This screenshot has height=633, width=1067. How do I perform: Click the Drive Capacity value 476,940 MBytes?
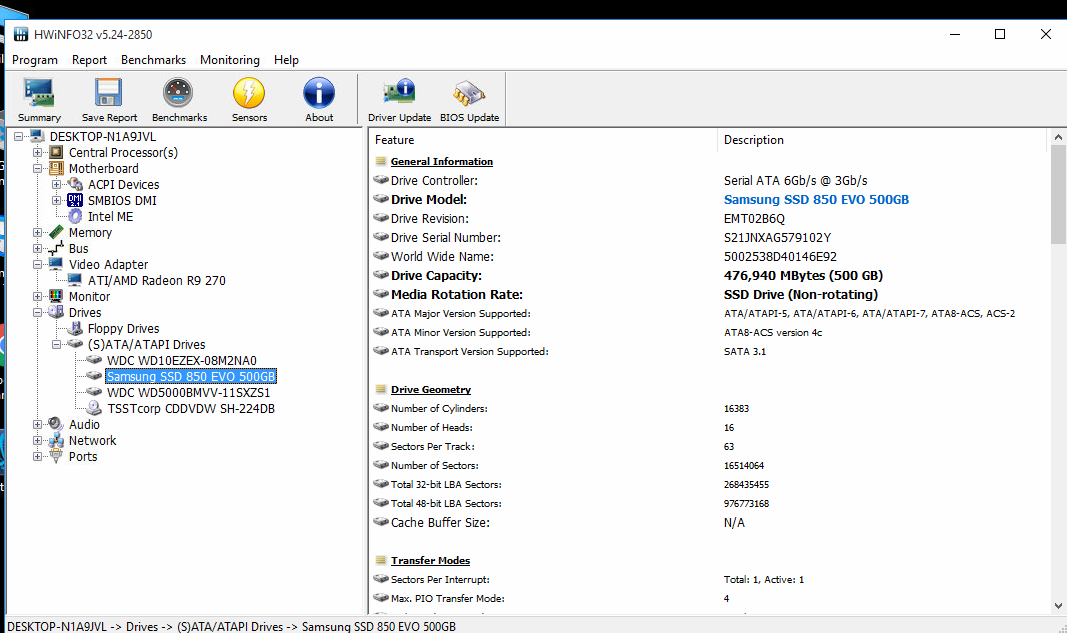tap(803, 276)
